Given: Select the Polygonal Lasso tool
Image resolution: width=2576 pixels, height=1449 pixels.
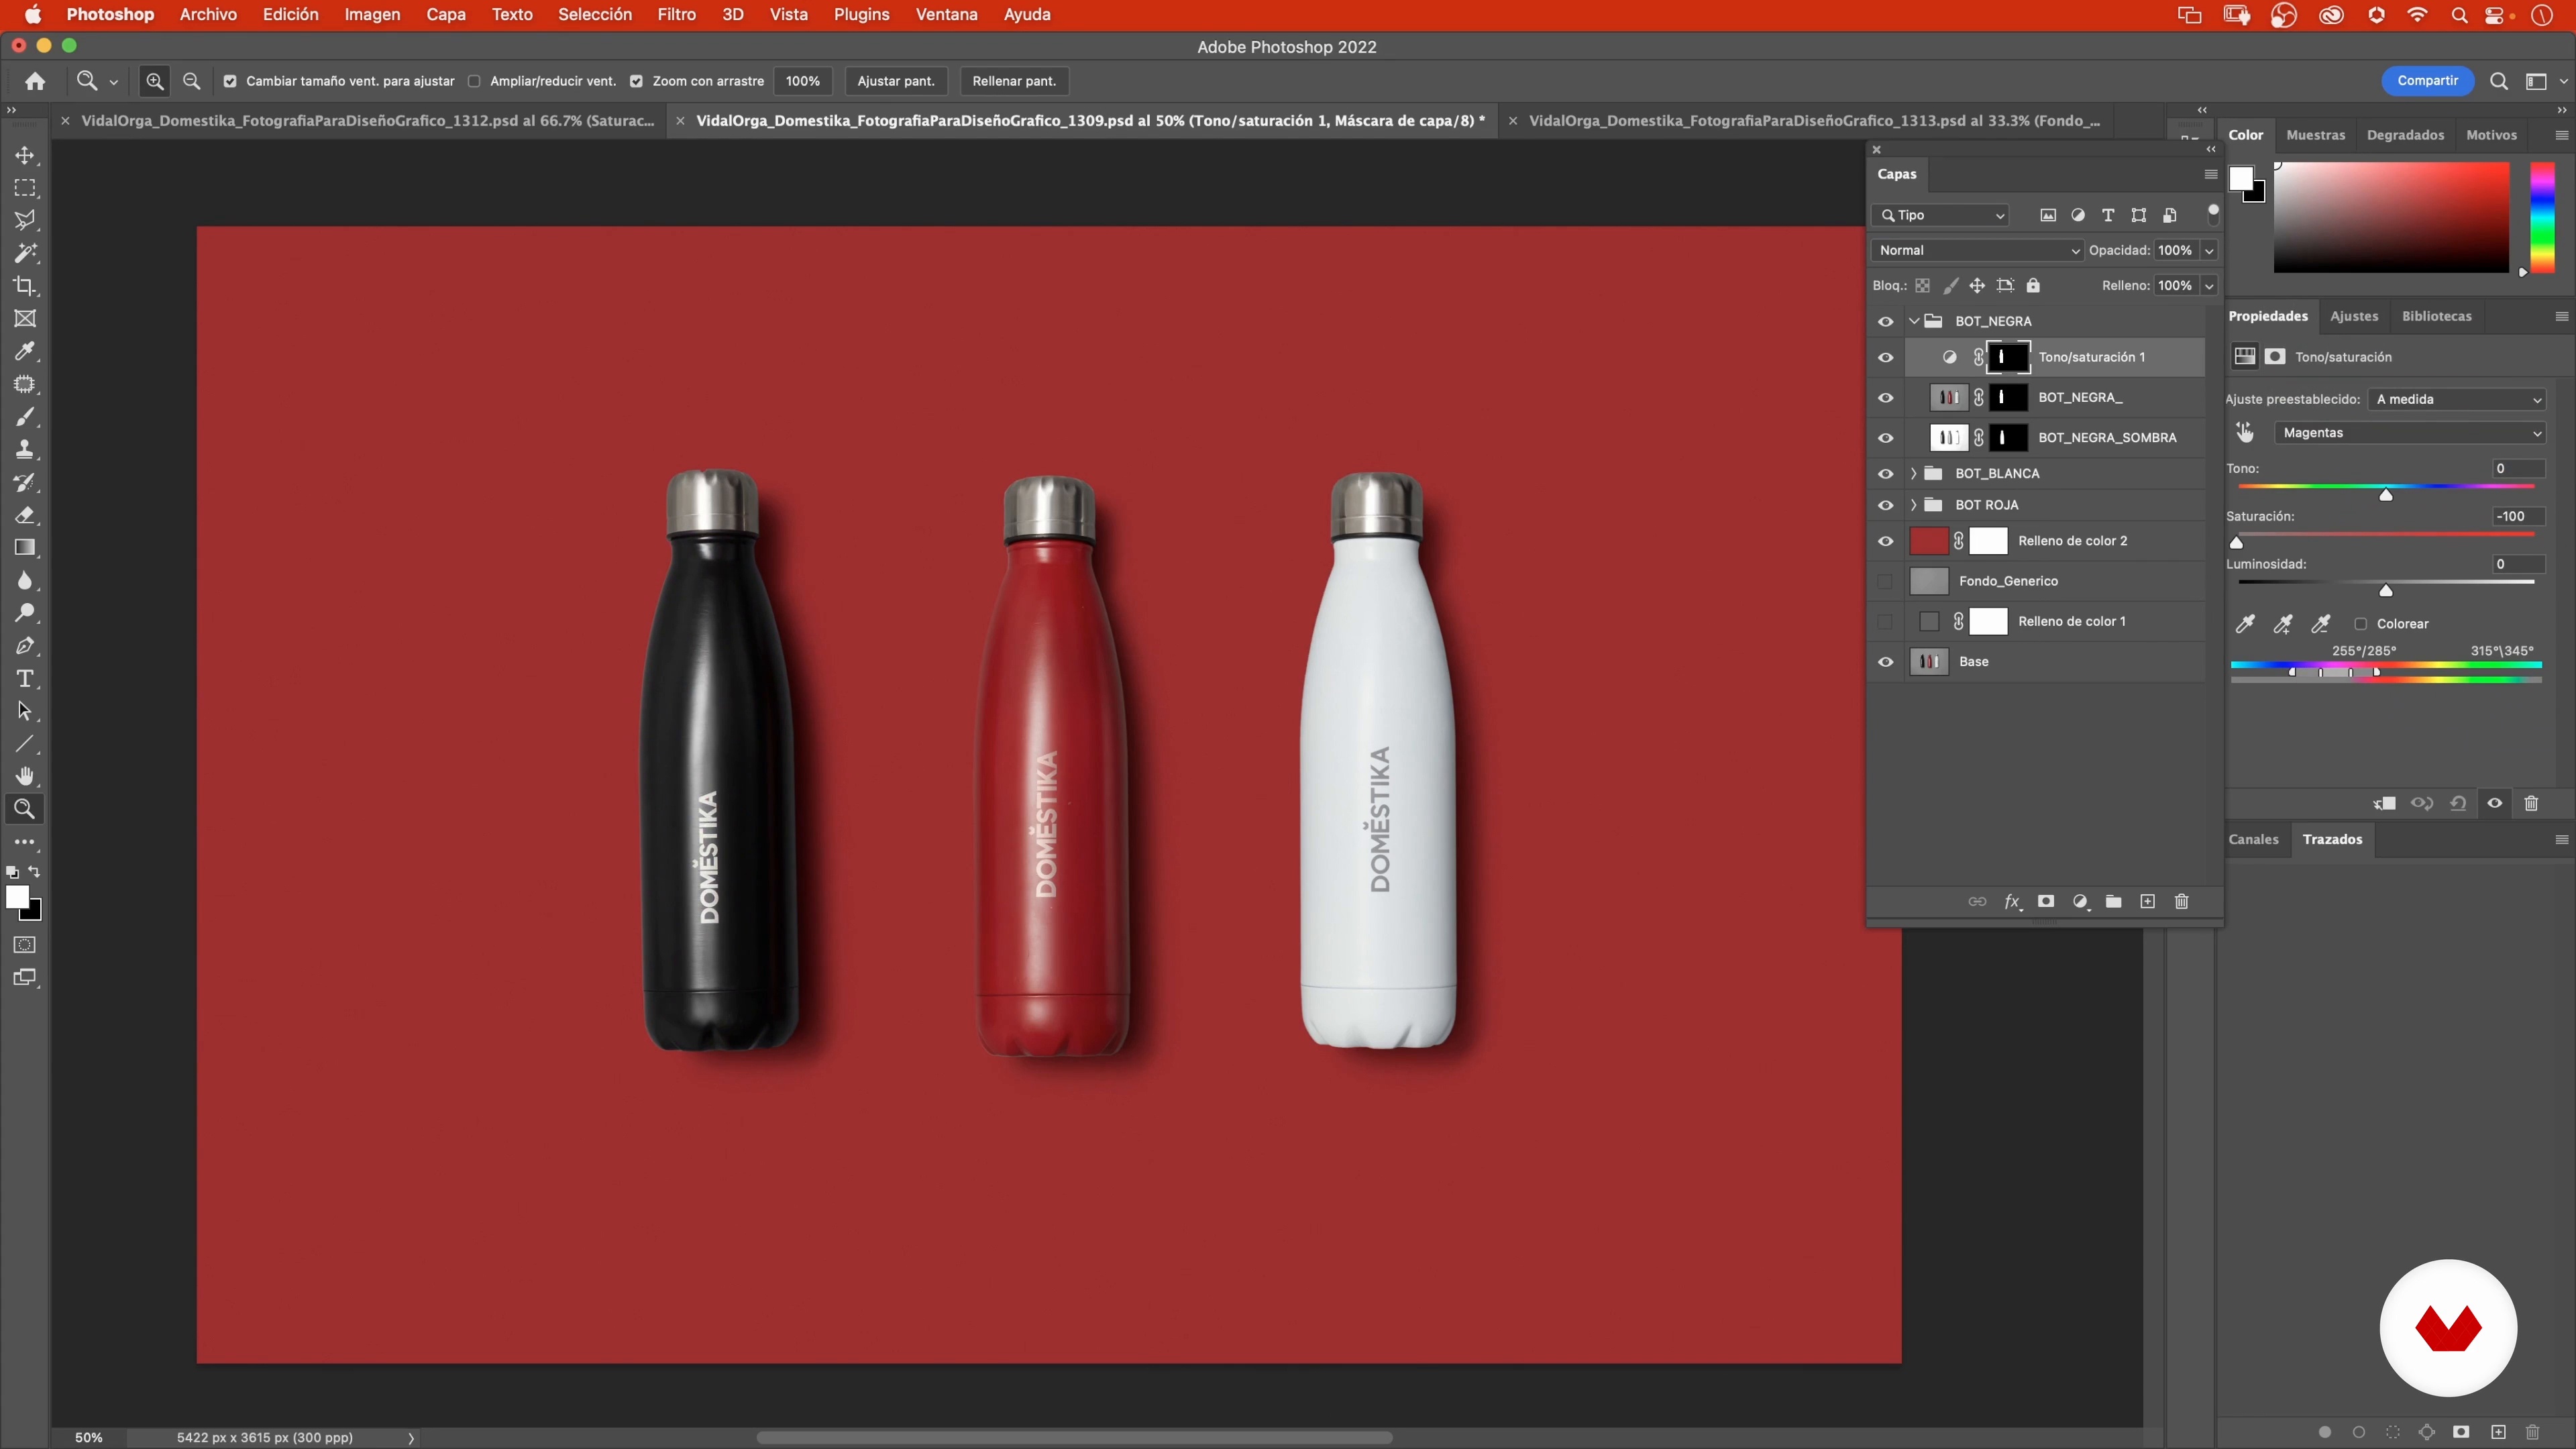Looking at the screenshot, I should [25, 220].
